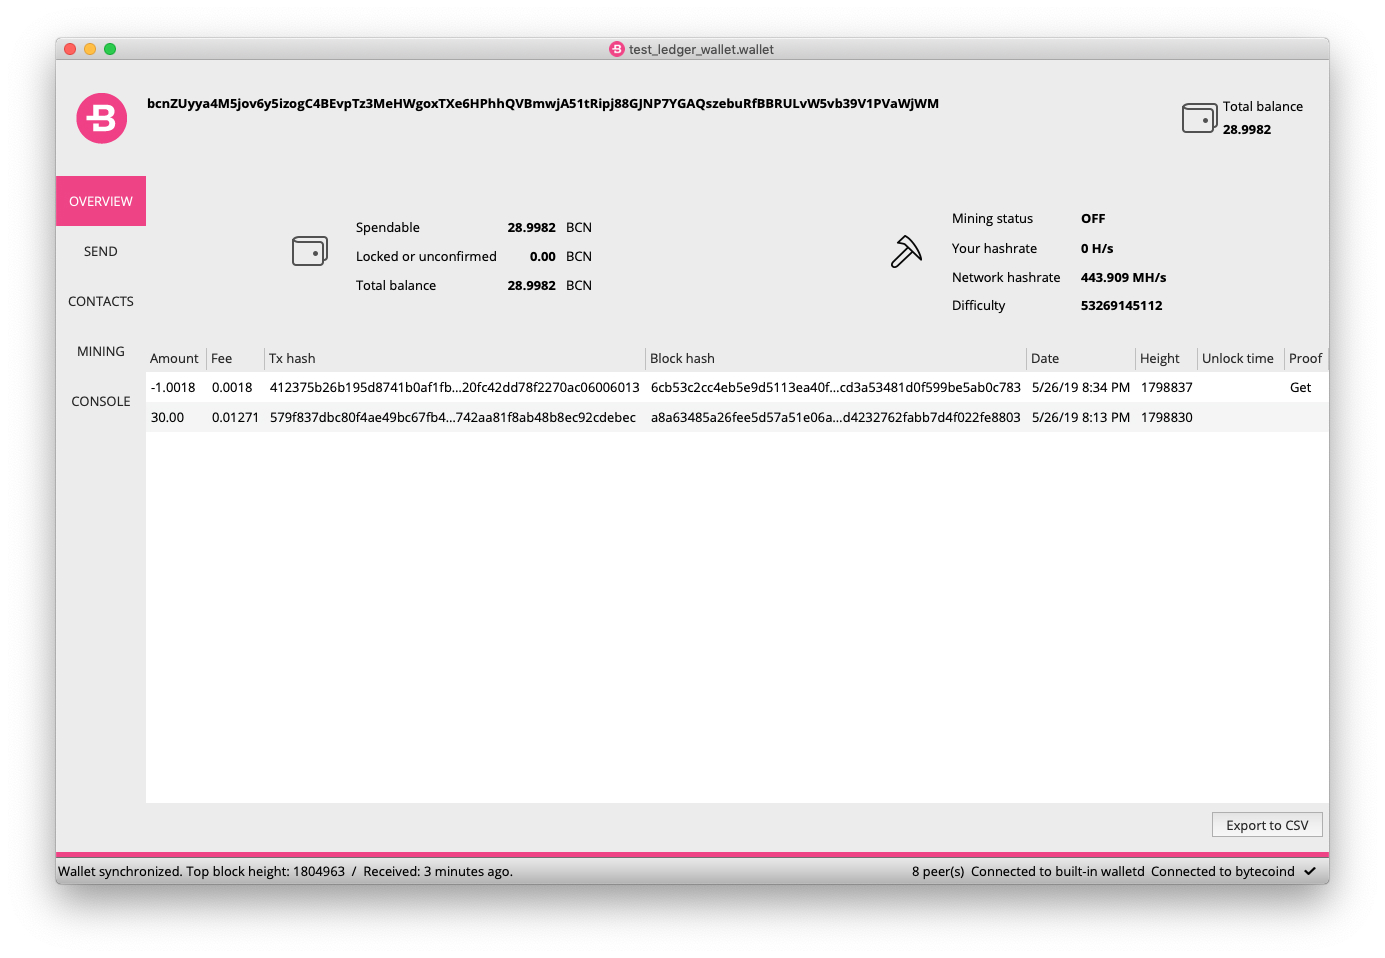
Task: Select the -1.0018 amount cell
Action: 173,388
